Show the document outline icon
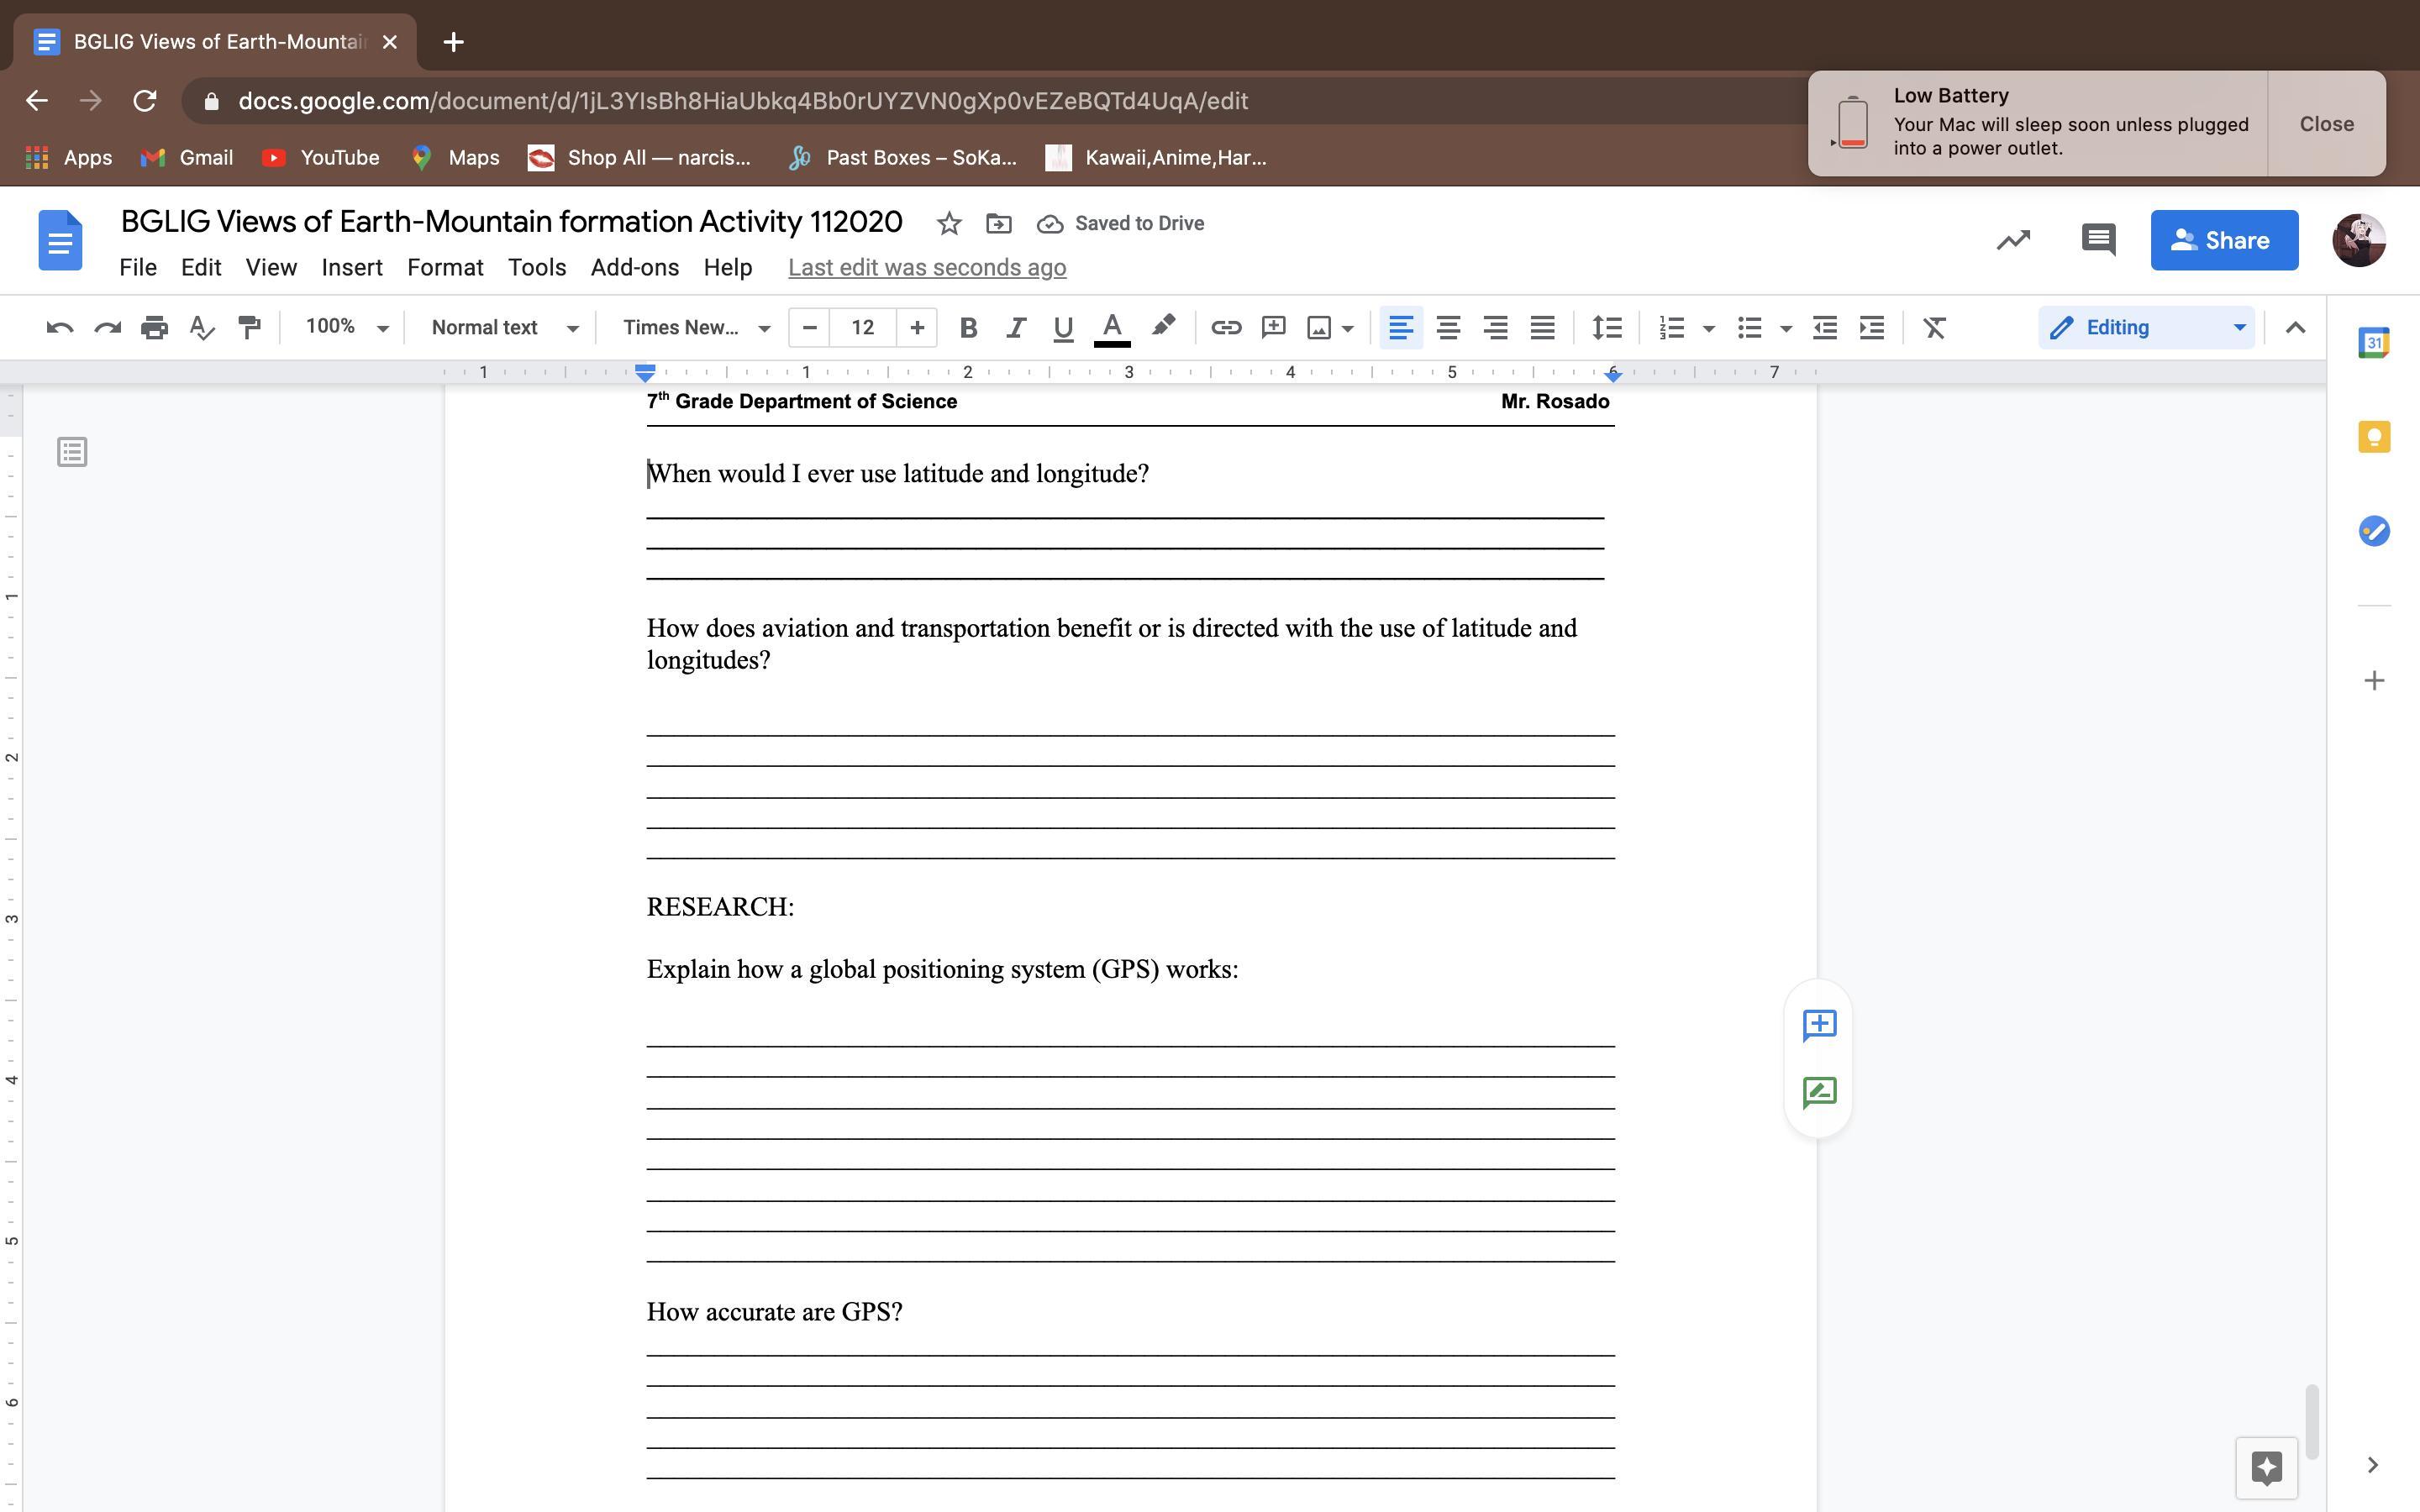2420x1512 pixels. click(x=72, y=452)
